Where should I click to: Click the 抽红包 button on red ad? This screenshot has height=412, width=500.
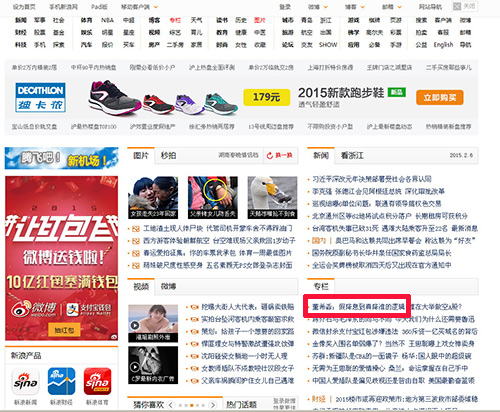tap(64, 330)
